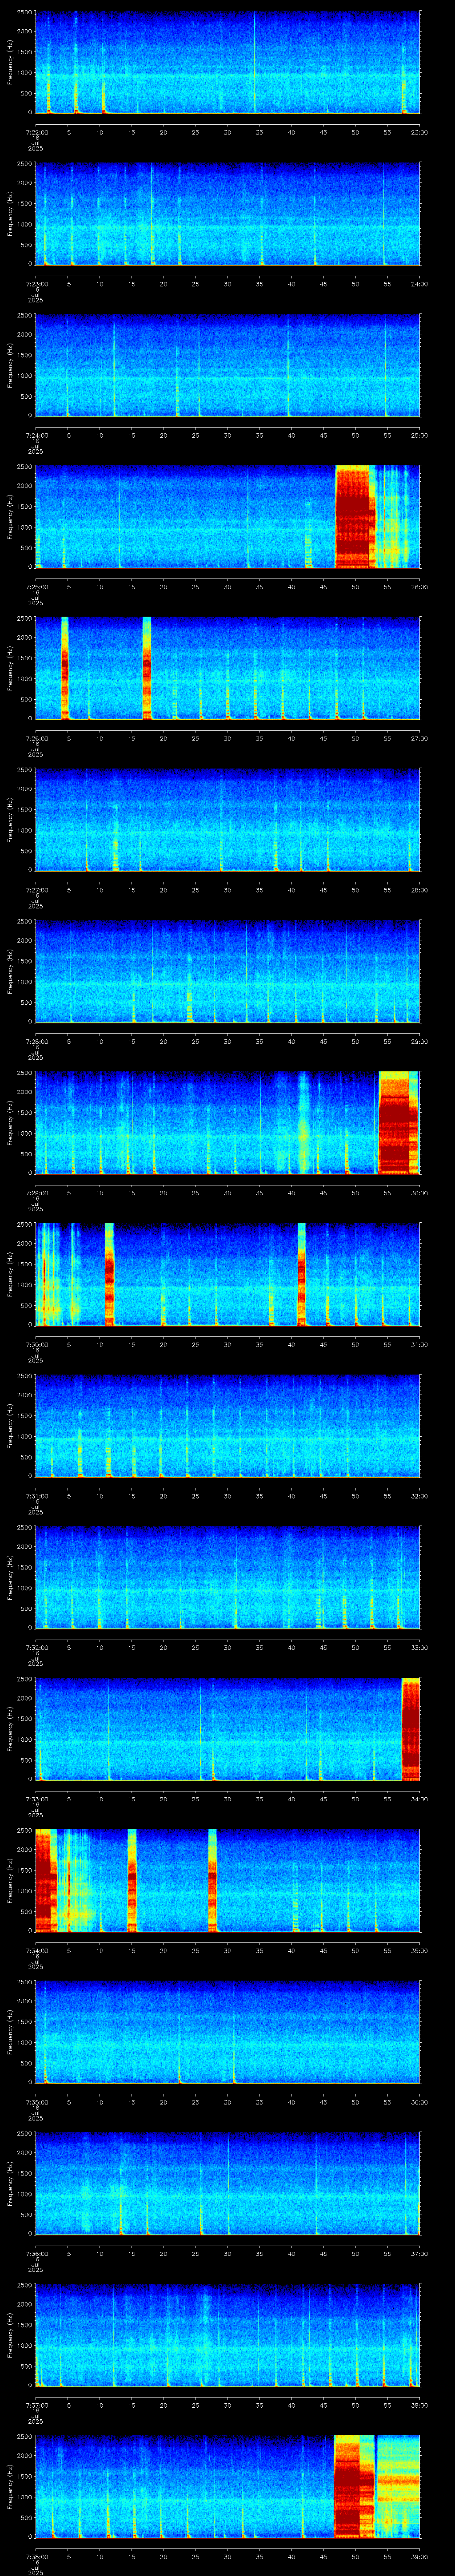Select the red burst near 41 seconds after 7:30:00
Screen dimensions: 455x2576
[x=302, y=1274]
